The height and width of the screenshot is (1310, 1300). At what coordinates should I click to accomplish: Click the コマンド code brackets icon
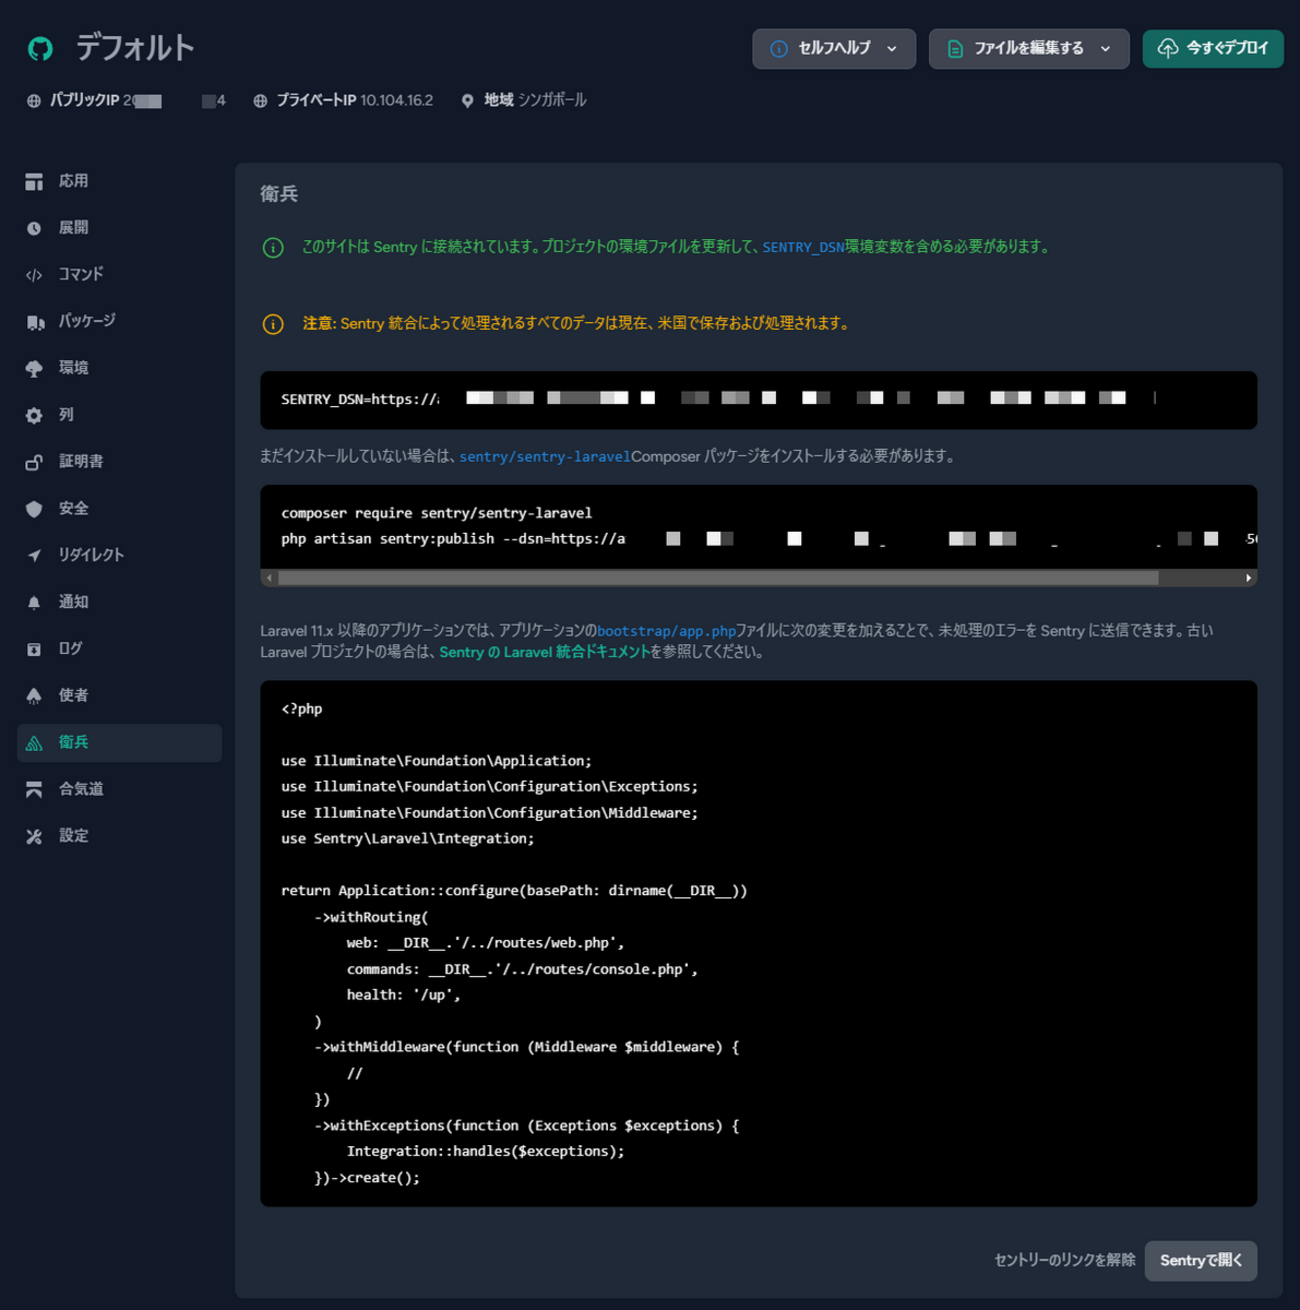tap(34, 275)
